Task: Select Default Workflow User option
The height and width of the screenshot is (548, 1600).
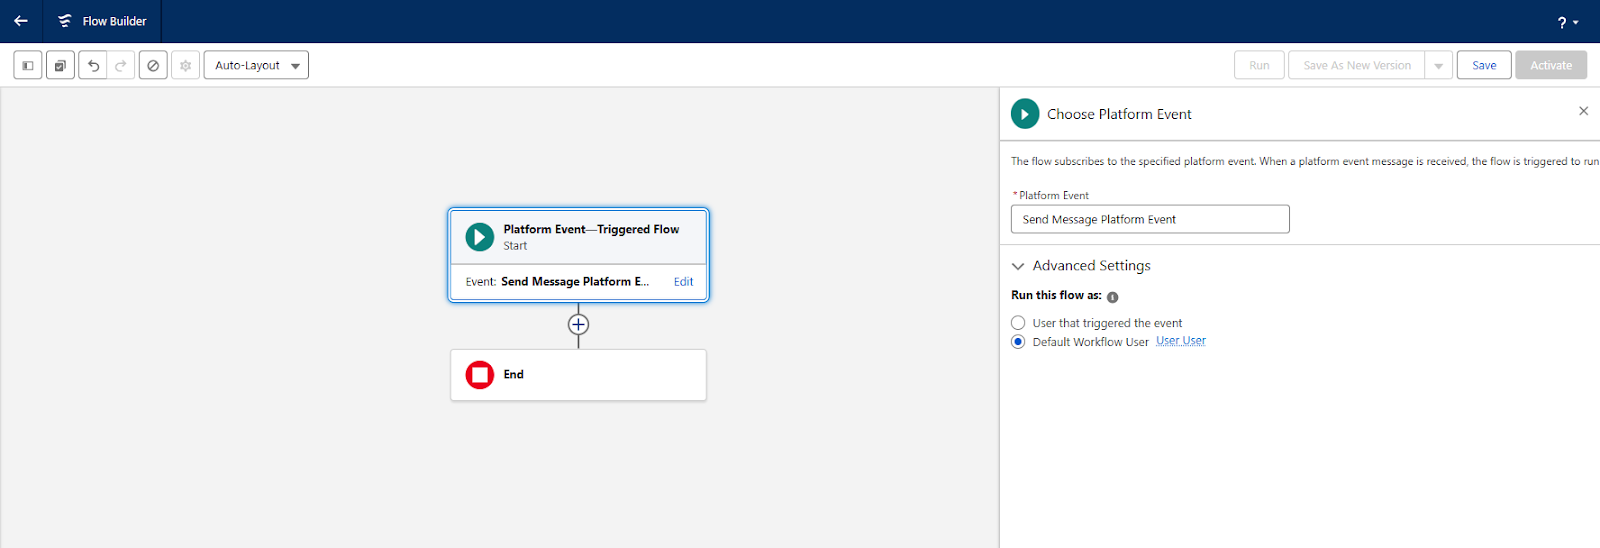Action: tap(1018, 342)
